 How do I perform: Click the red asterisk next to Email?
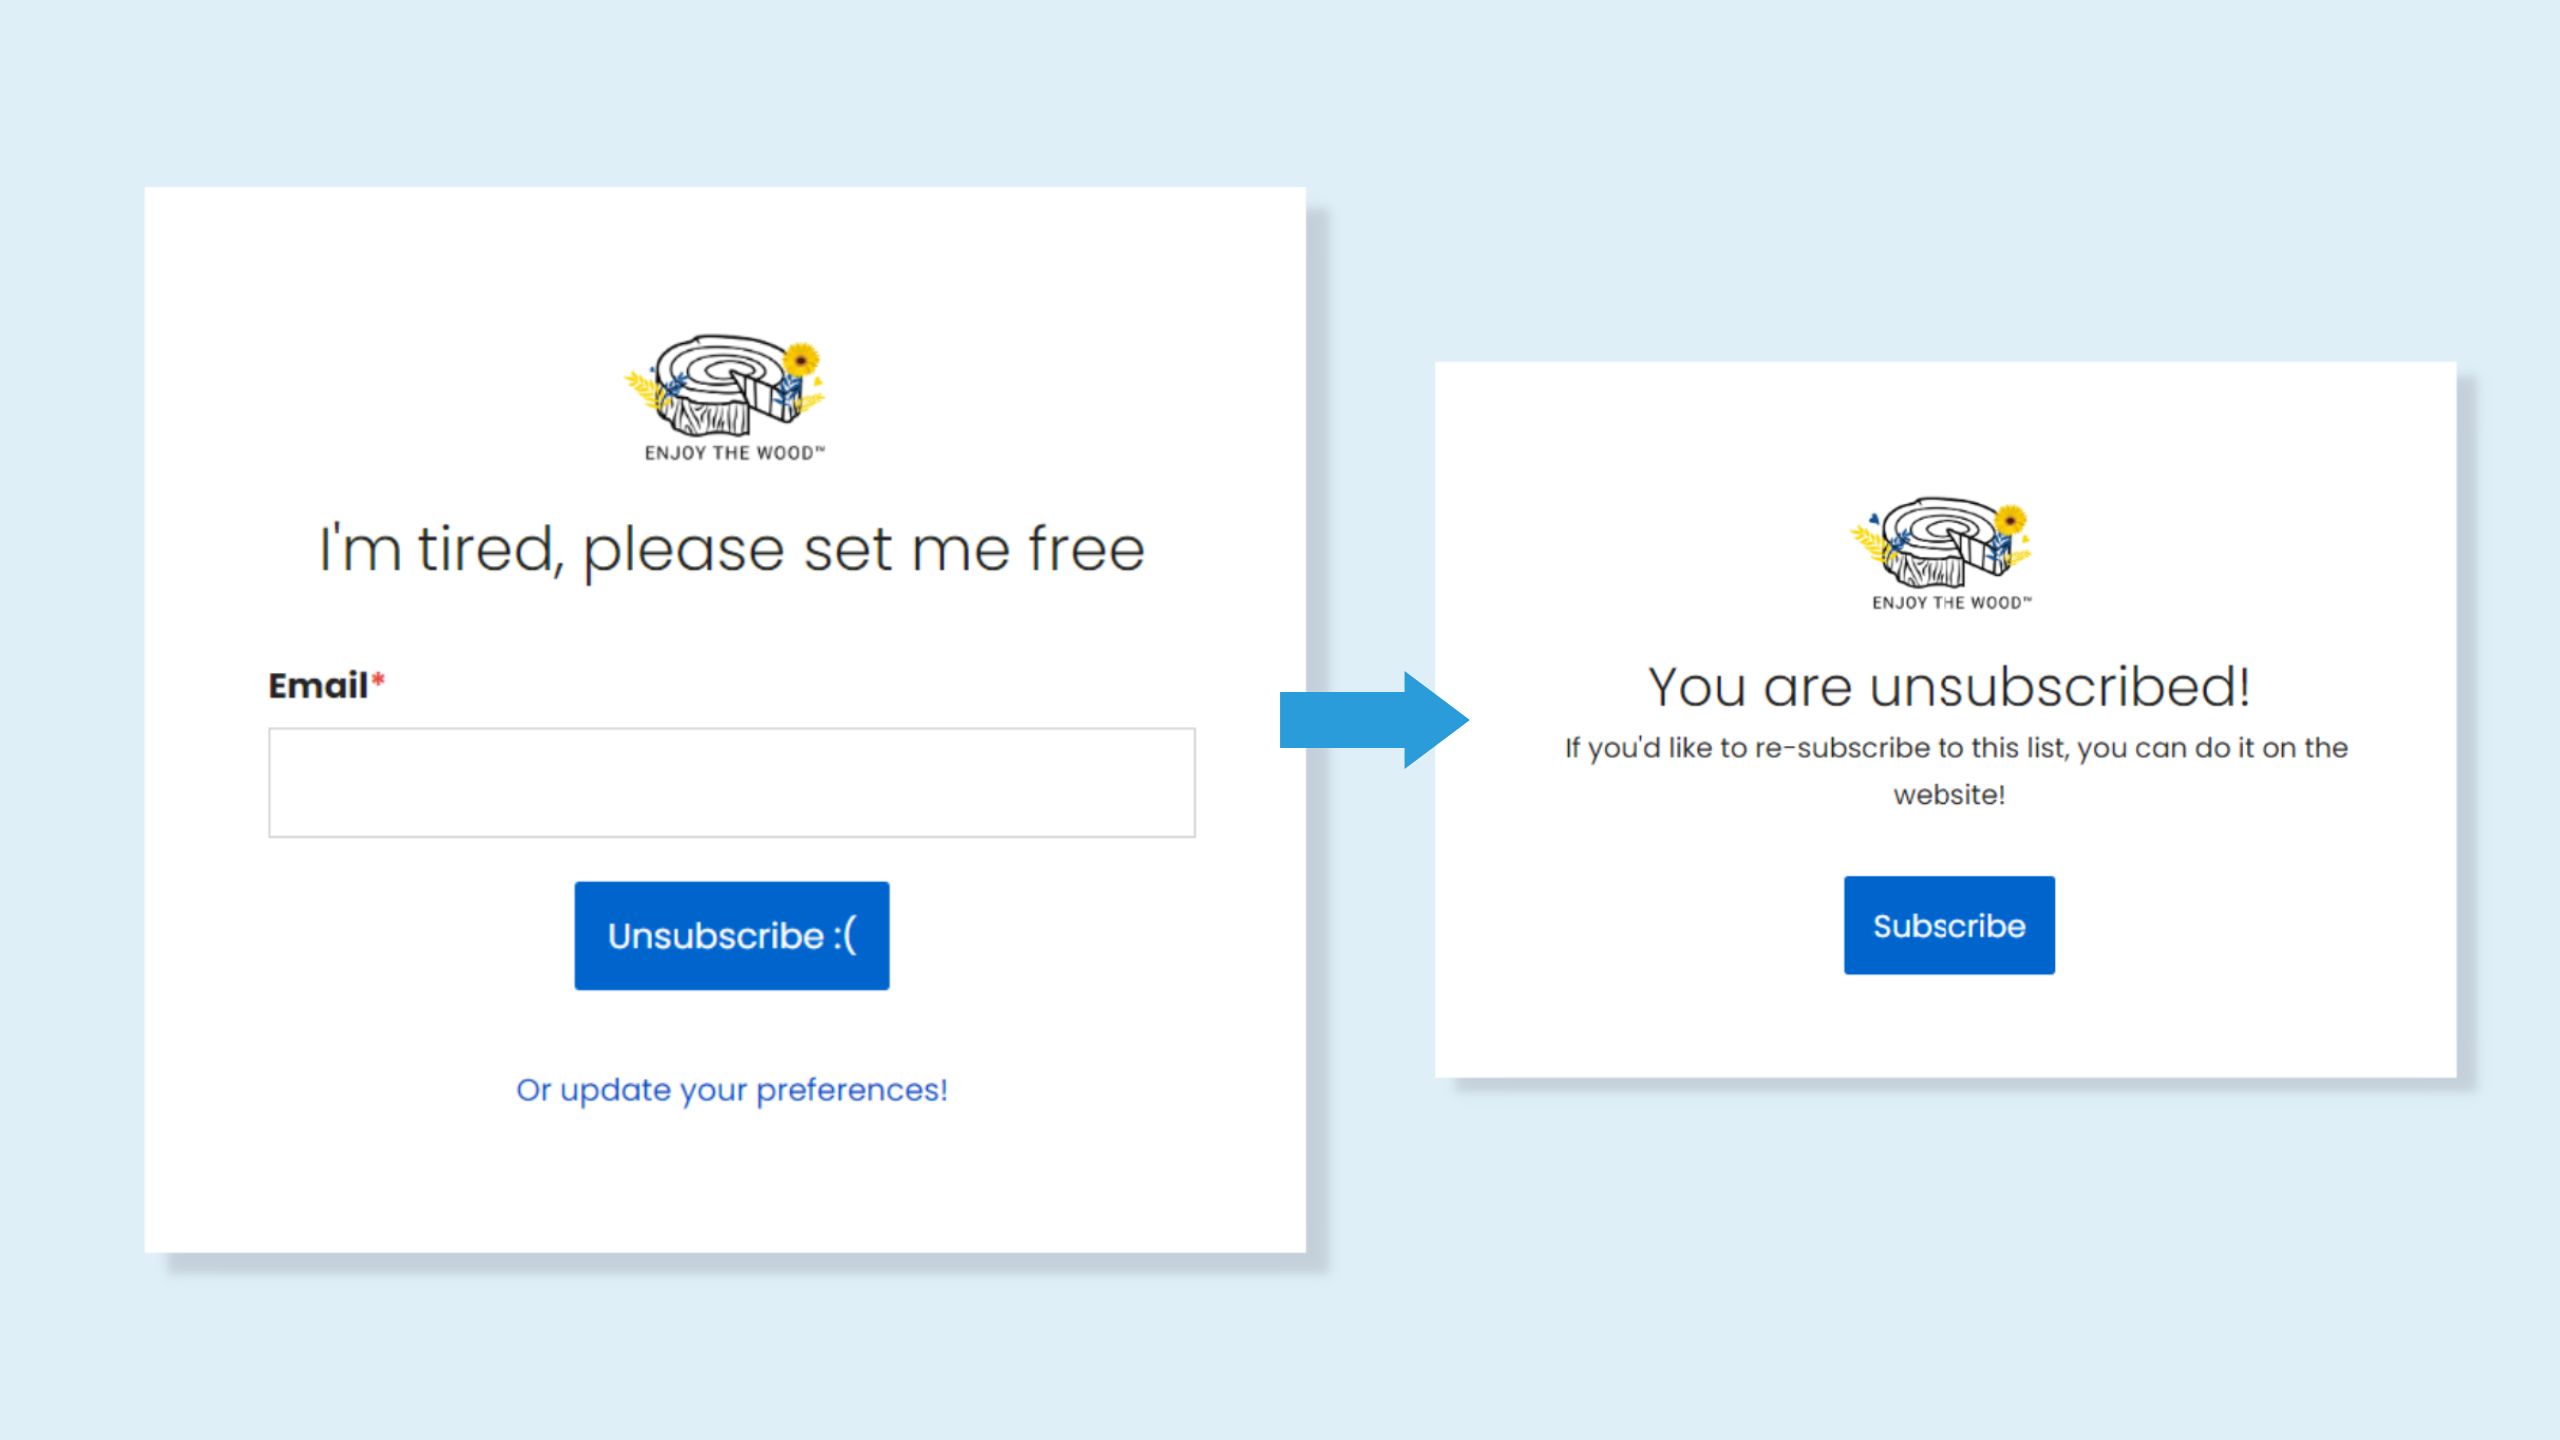coord(380,682)
